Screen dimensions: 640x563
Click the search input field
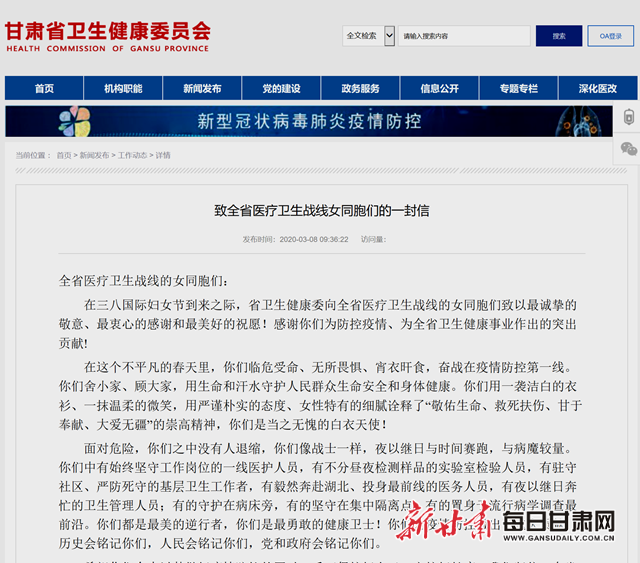(463, 36)
